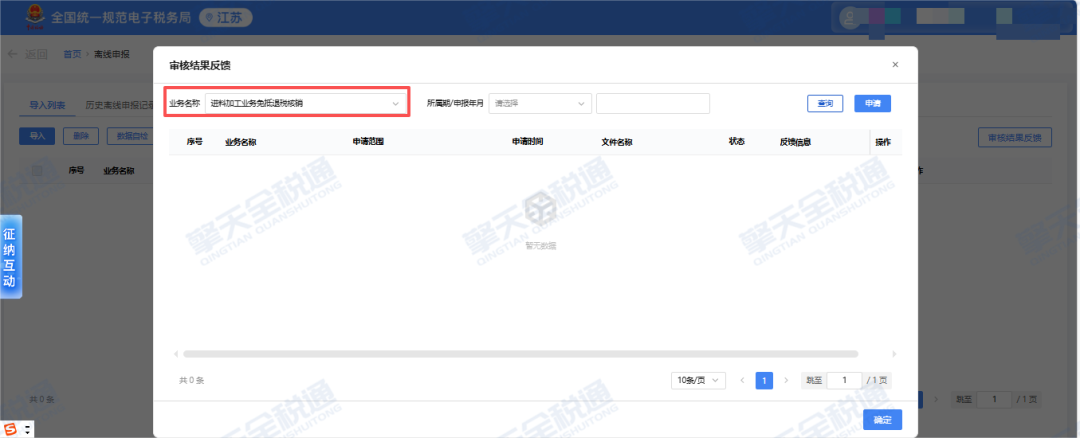
Task: Click the 反馈信息 column header
Action: click(796, 142)
